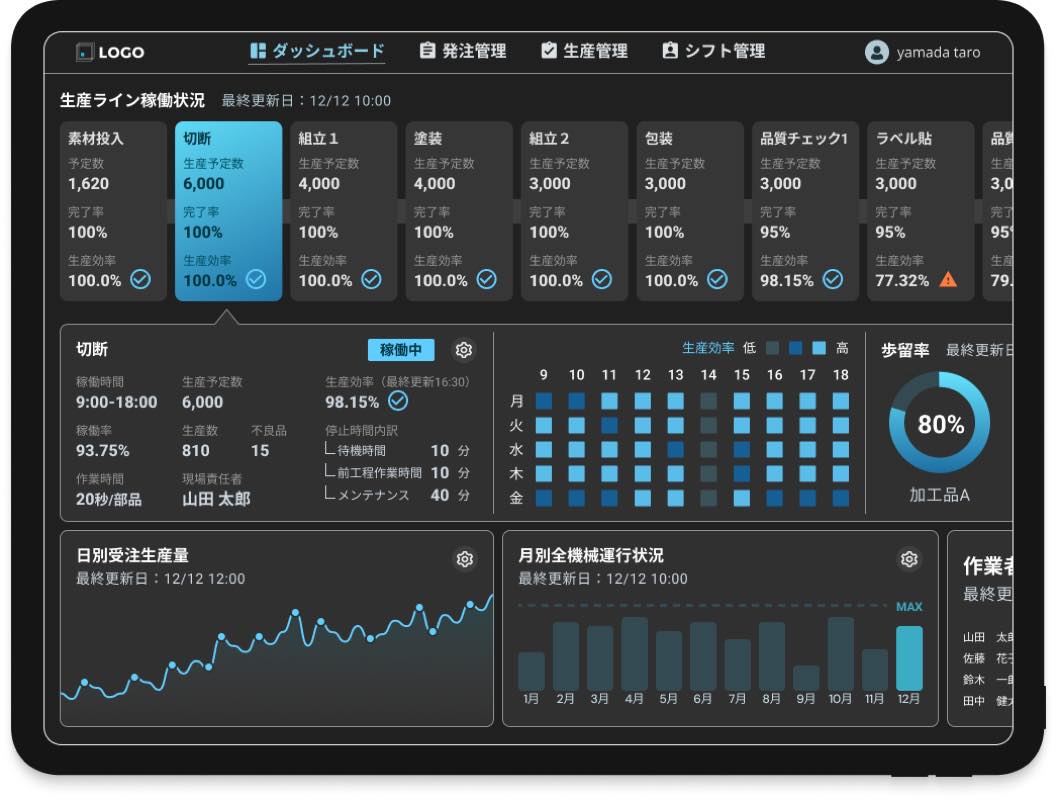Click the light blue 高 efficiency legend swatch
1057x800 pixels.
click(x=819, y=348)
